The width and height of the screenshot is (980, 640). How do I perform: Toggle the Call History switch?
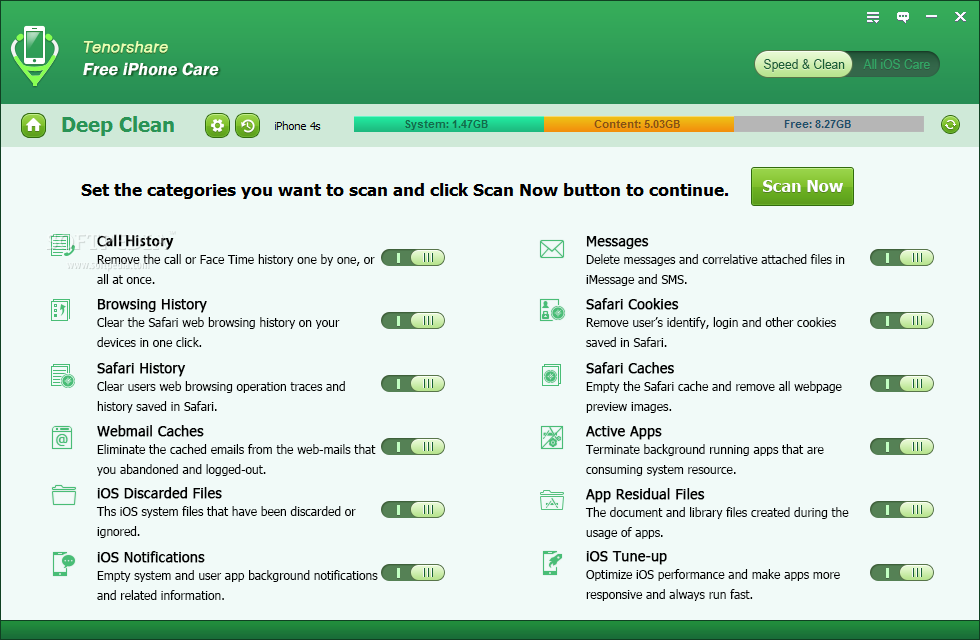(413, 258)
